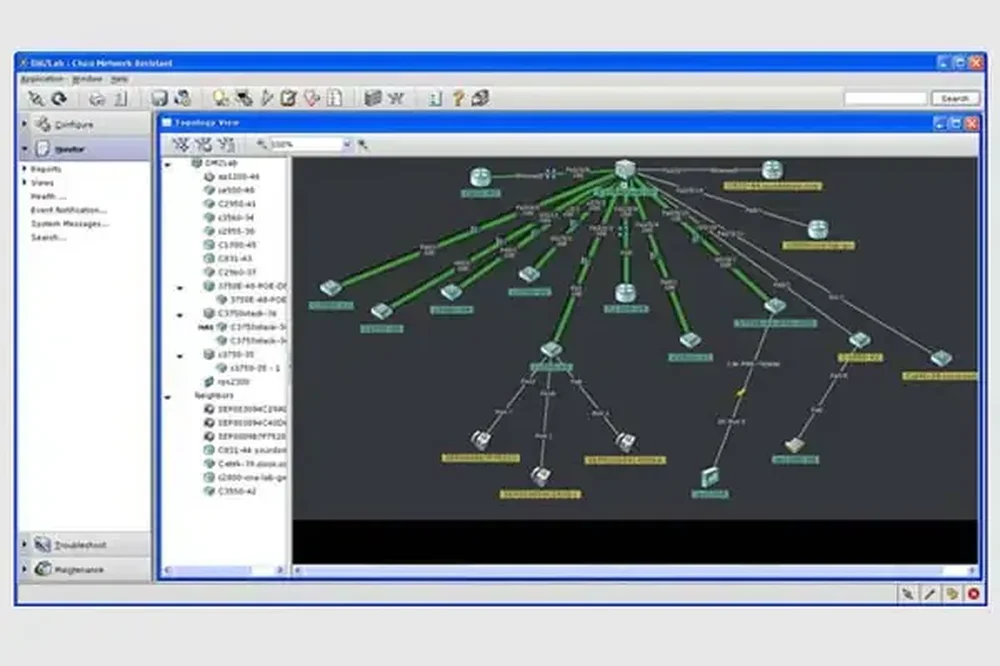Click the Event Notification heart icon

(309, 97)
